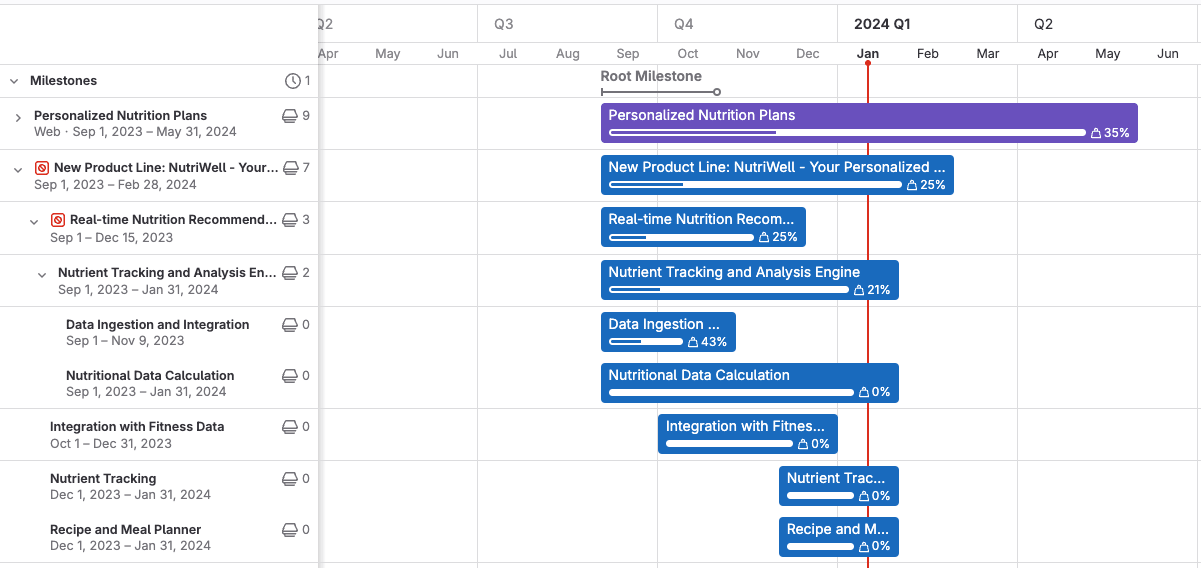Viewport: 1201px width, 568px height.
Task: Click stack icon on Real-time Nutrition row count 3
Action: pos(290,220)
